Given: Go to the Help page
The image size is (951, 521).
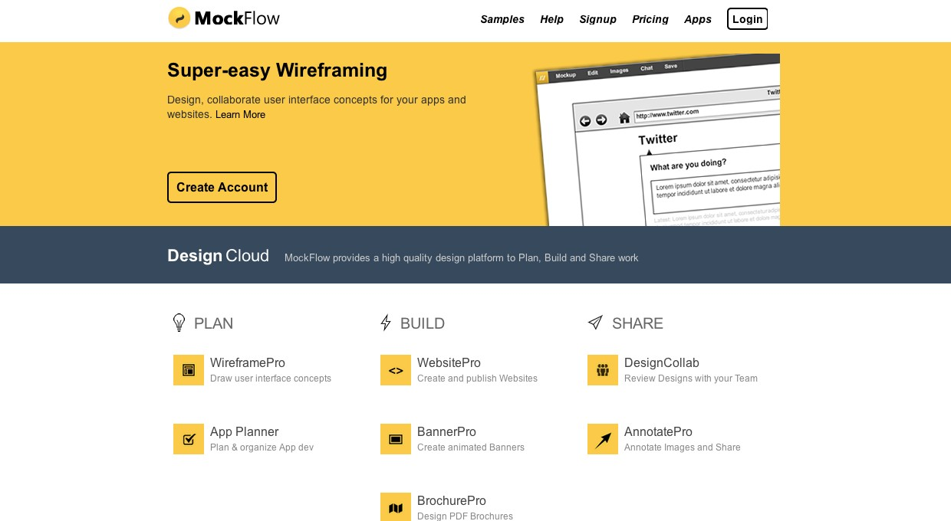Looking at the screenshot, I should 552,19.
